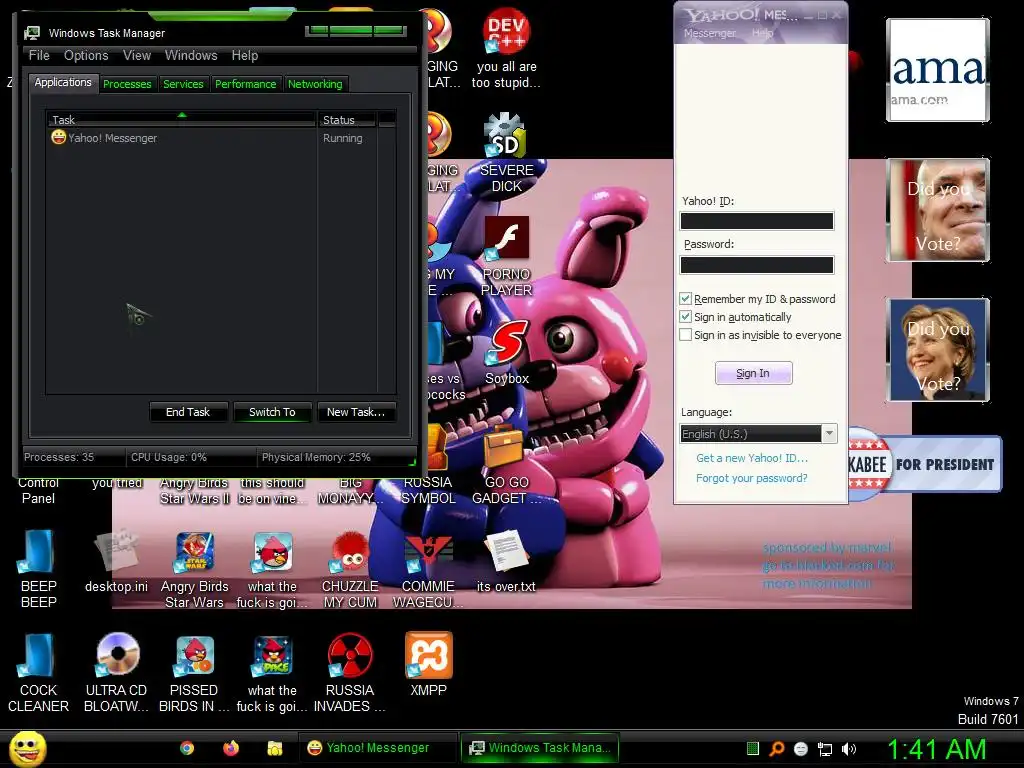Click the volume speaker tray icon
The height and width of the screenshot is (768, 1024).
click(x=848, y=749)
